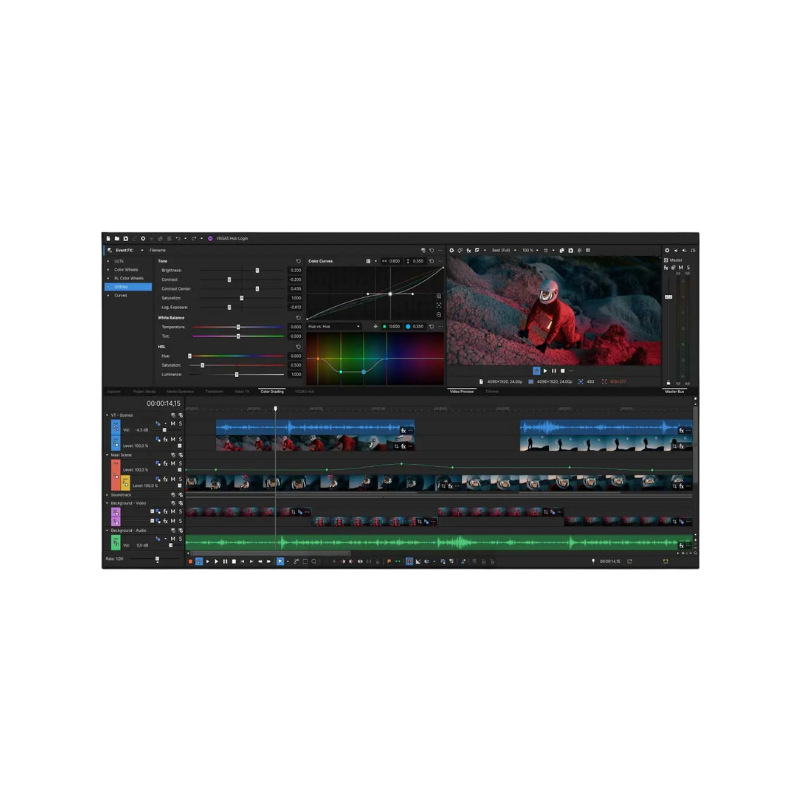Open the VEGAS Hub Login icon at the top
The width and height of the screenshot is (800, 800).
210,237
